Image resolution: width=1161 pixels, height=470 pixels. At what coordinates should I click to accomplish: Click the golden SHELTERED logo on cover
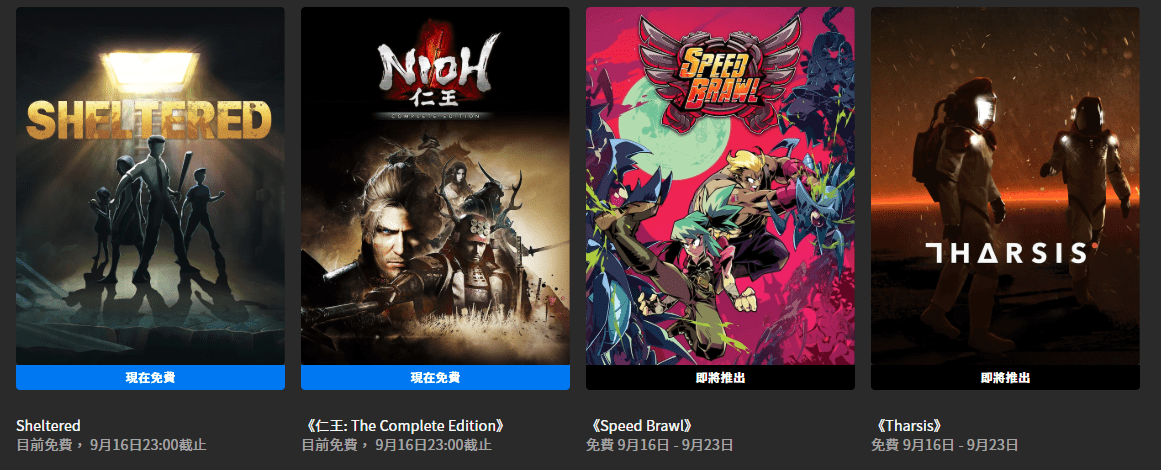coord(149,120)
